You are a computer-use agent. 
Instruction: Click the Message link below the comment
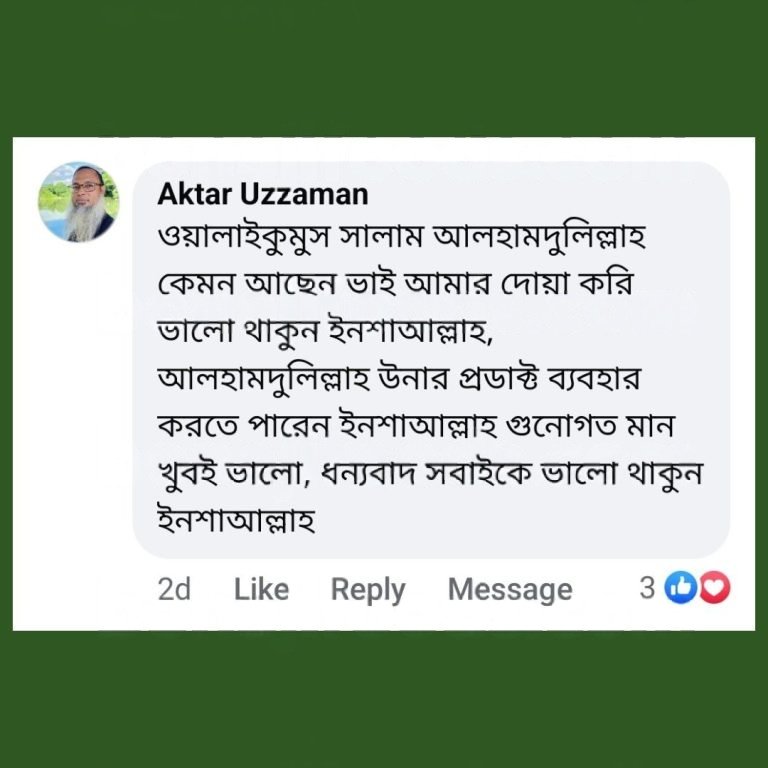tap(510, 590)
